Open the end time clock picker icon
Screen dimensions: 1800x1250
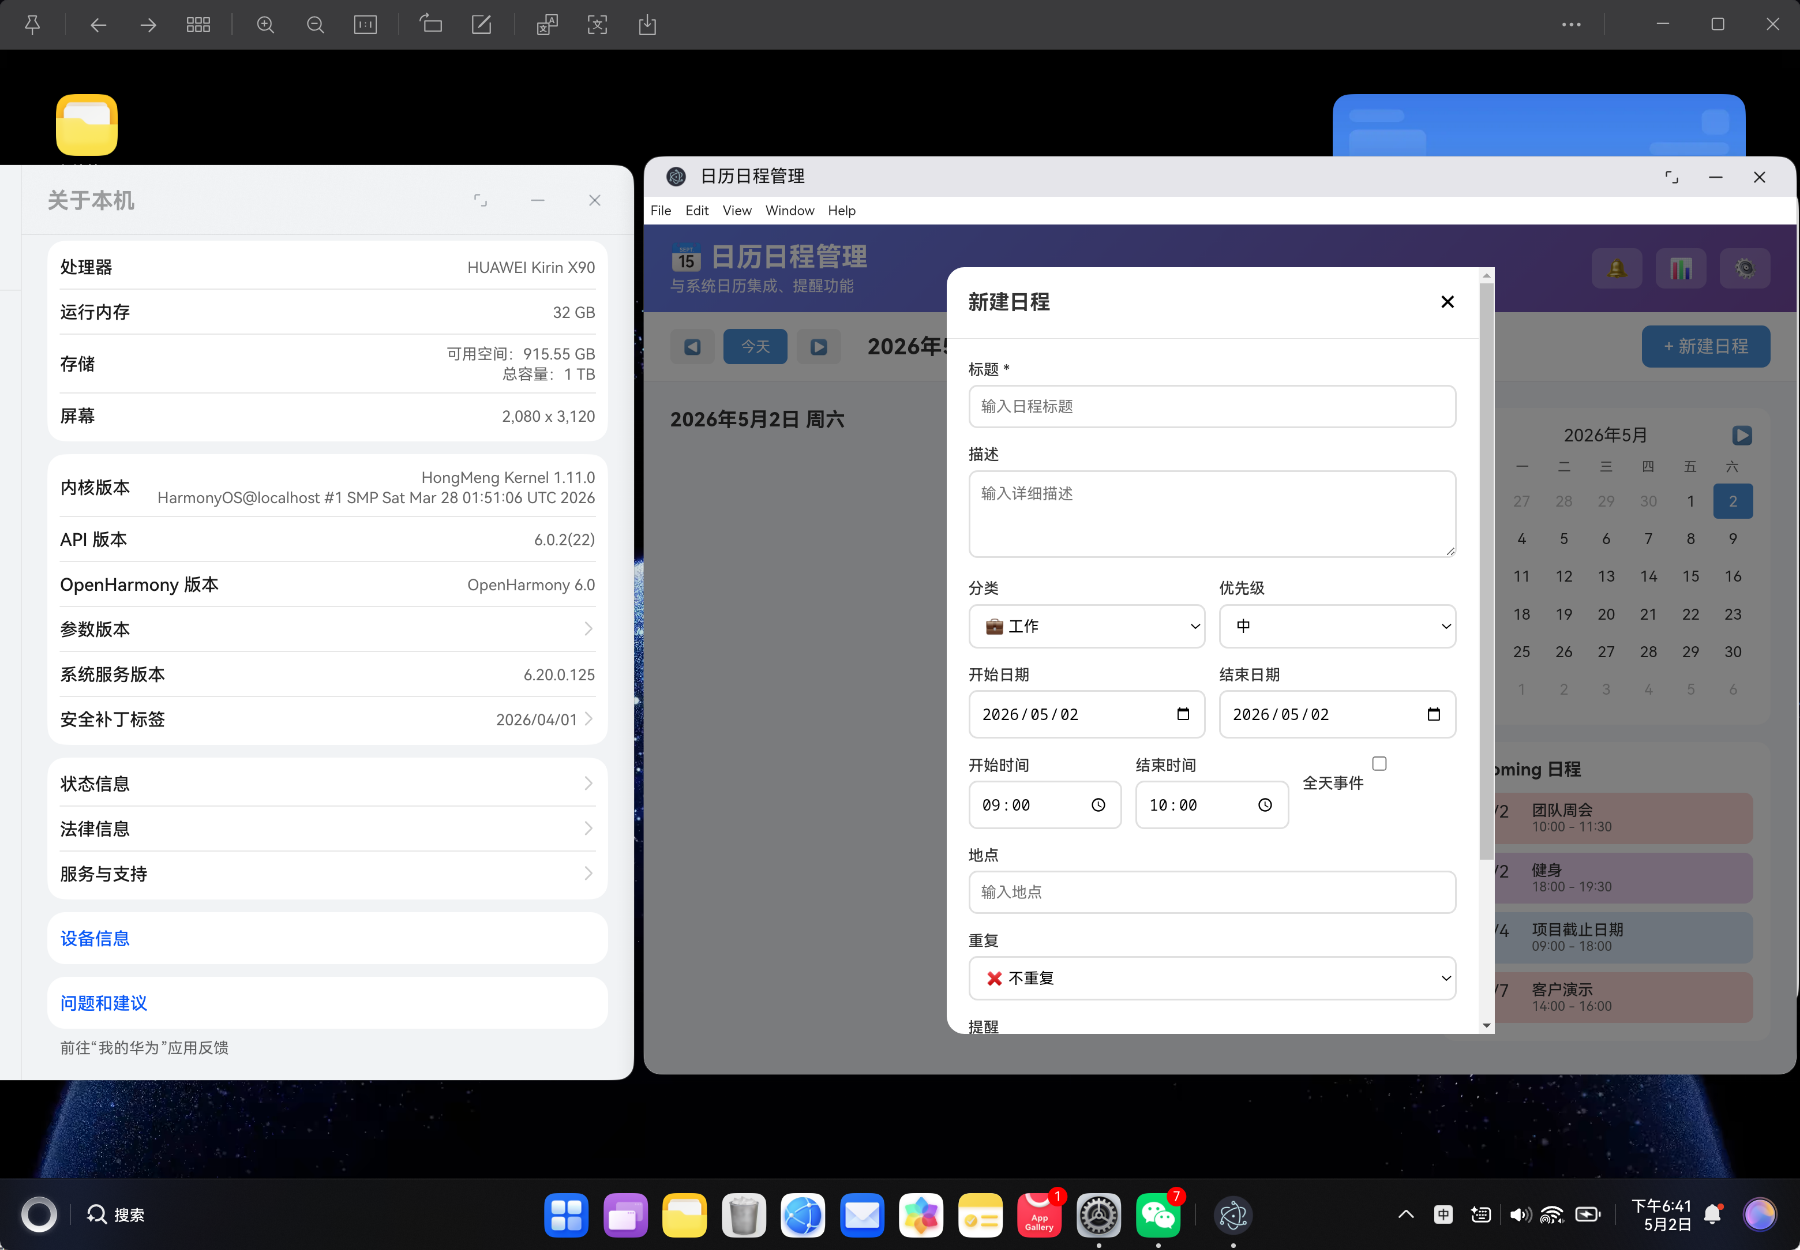tap(1265, 805)
